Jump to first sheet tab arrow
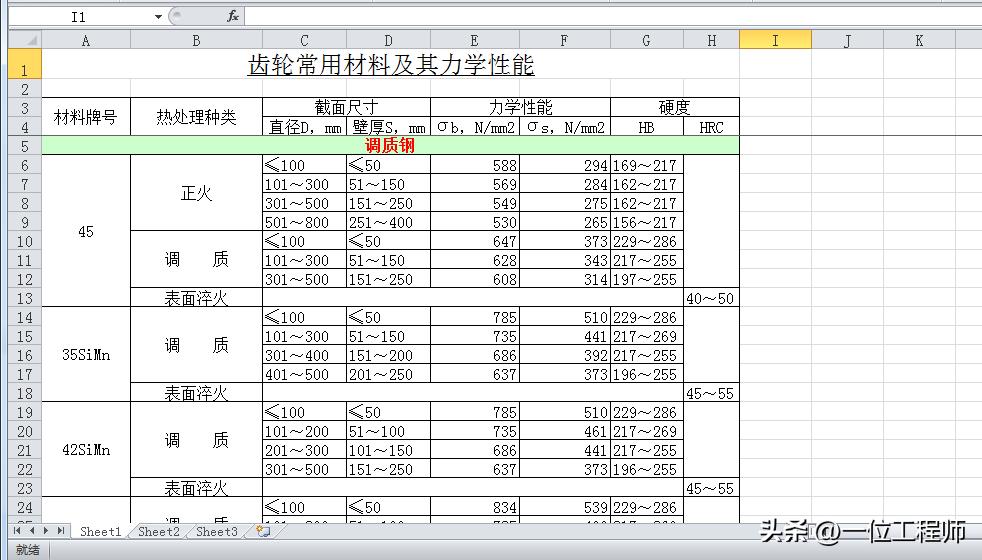The width and height of the screenshot is (982, 560). tap(18, 531)
